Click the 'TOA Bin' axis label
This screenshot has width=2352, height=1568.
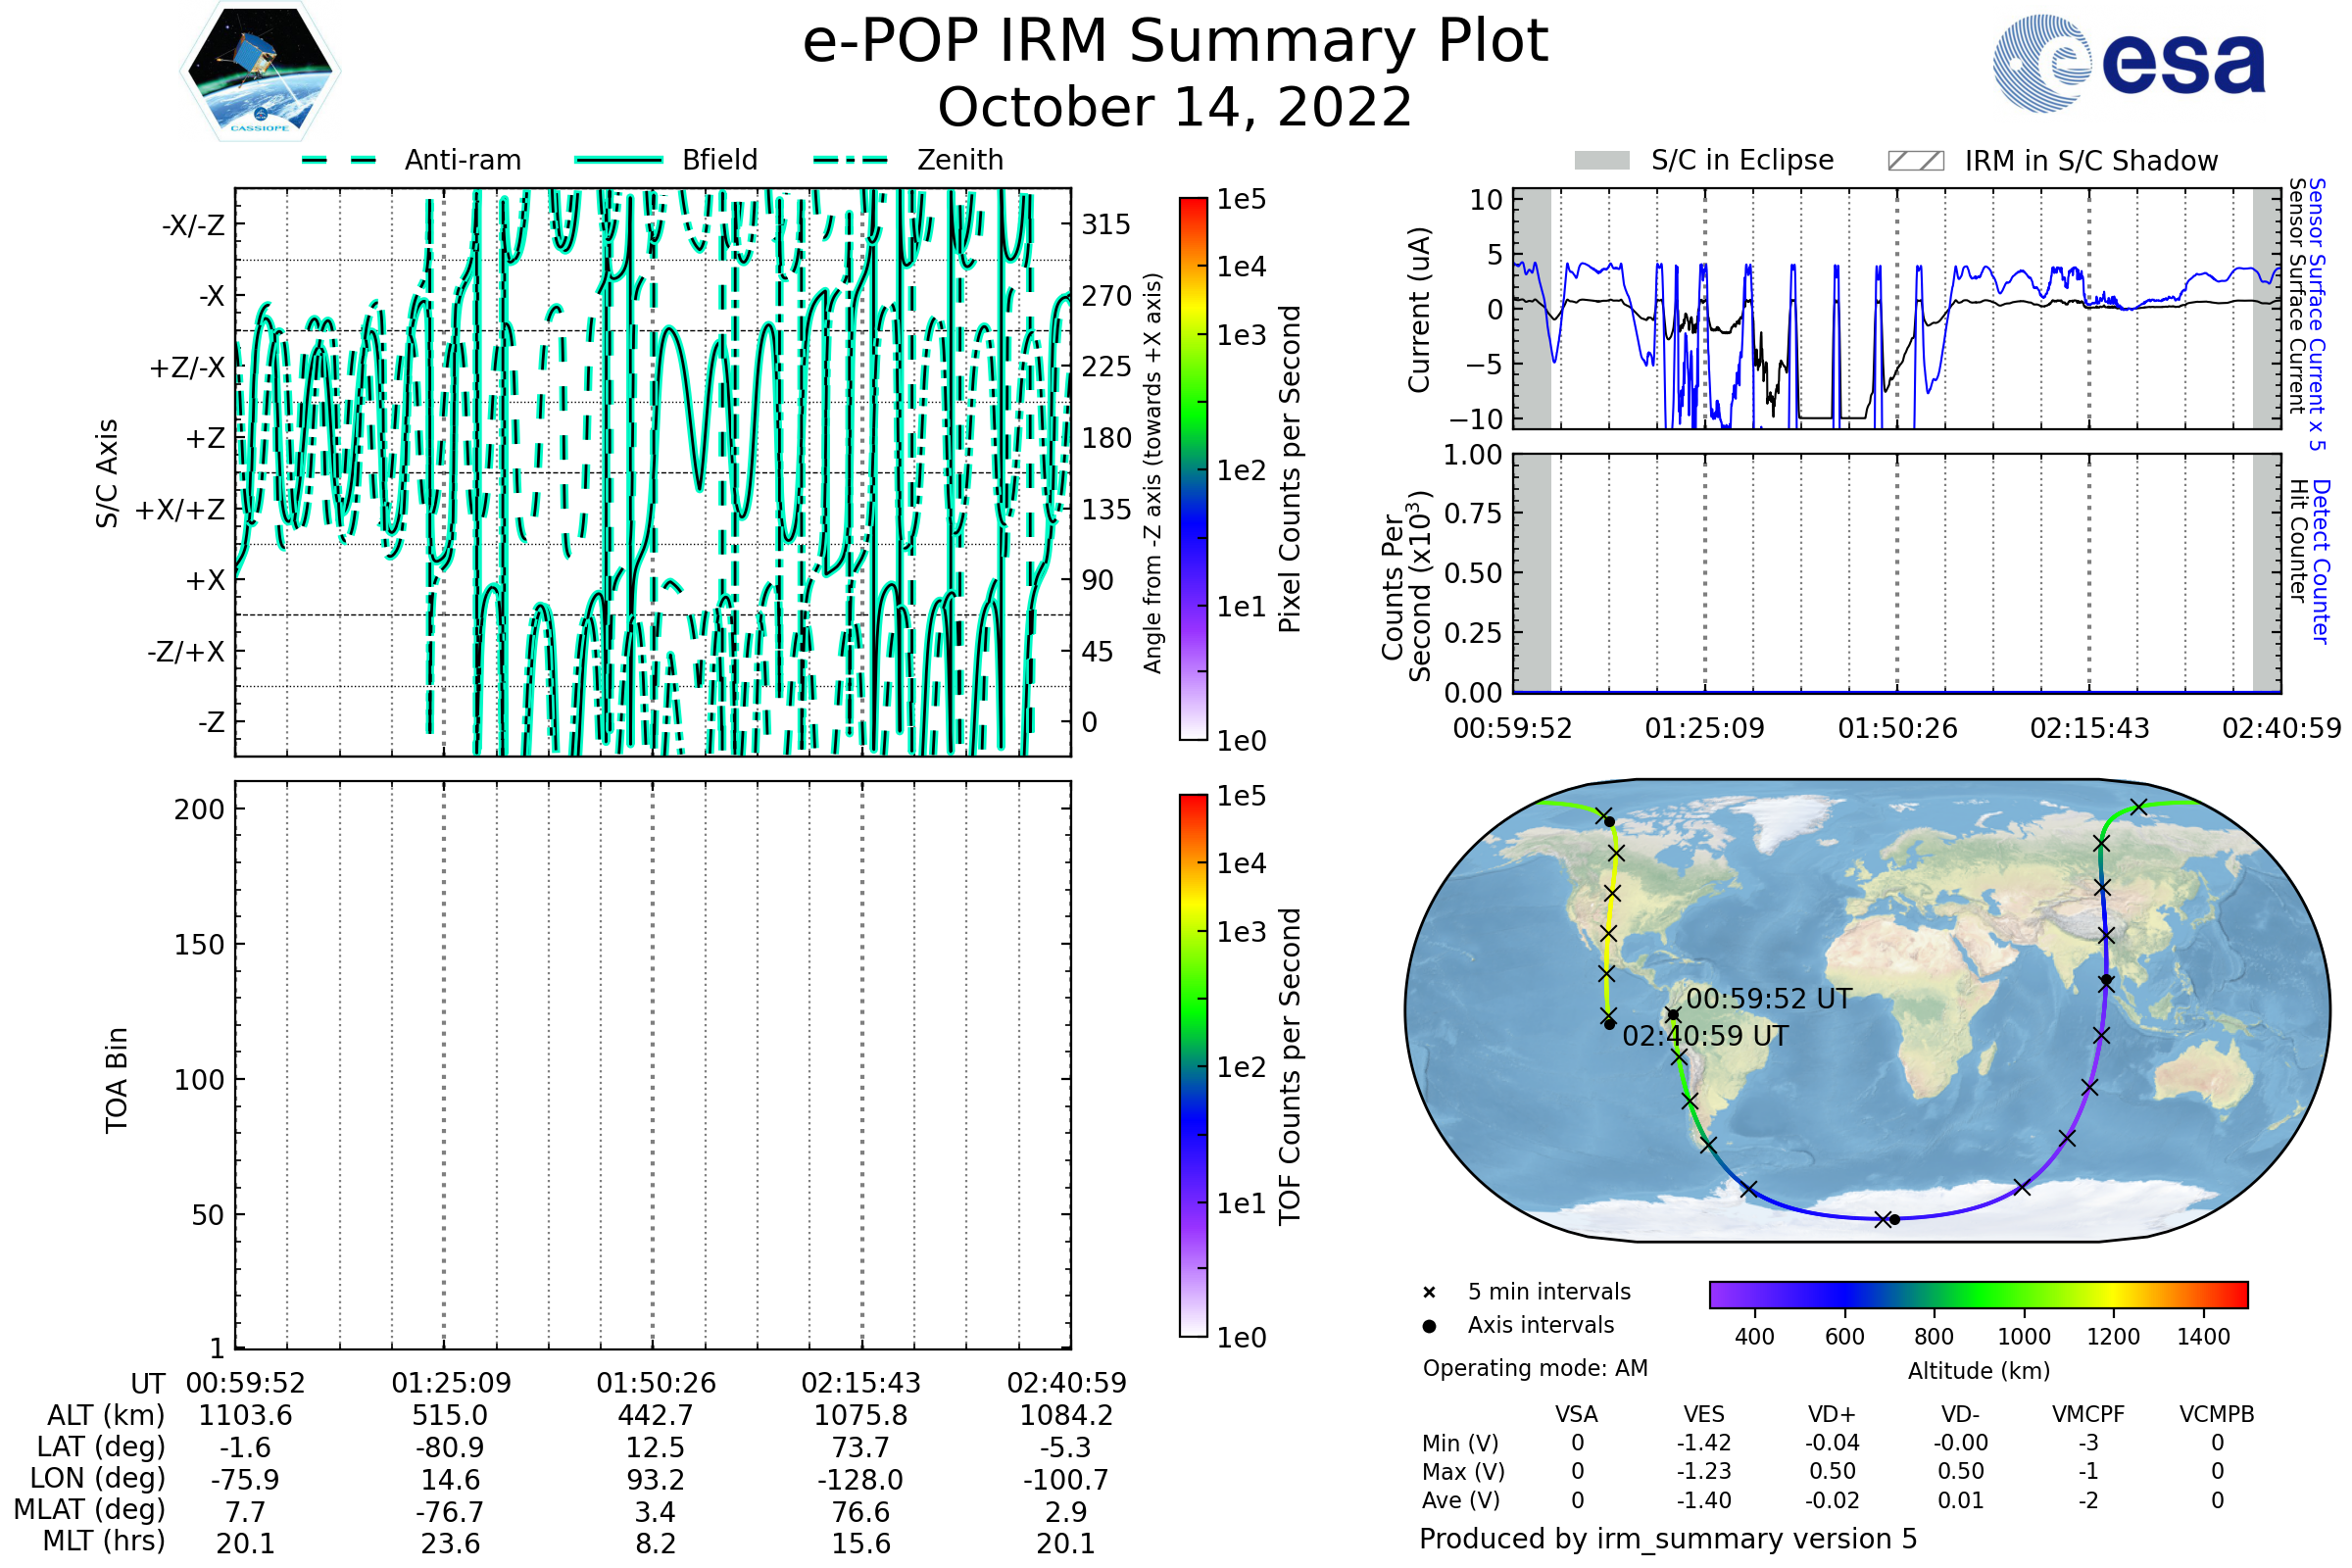point(117,1080)
